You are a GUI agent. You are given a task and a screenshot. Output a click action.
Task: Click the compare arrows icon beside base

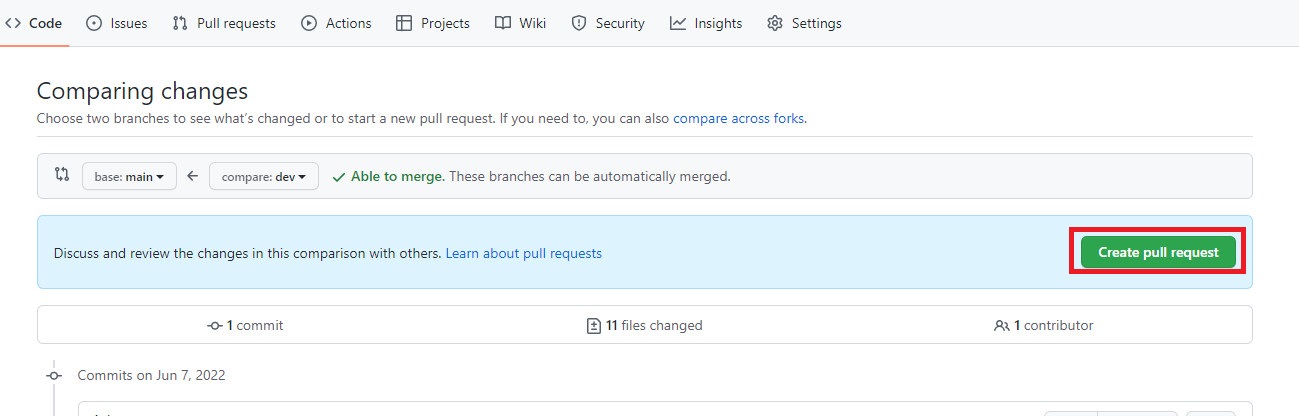tap(62, 175)
